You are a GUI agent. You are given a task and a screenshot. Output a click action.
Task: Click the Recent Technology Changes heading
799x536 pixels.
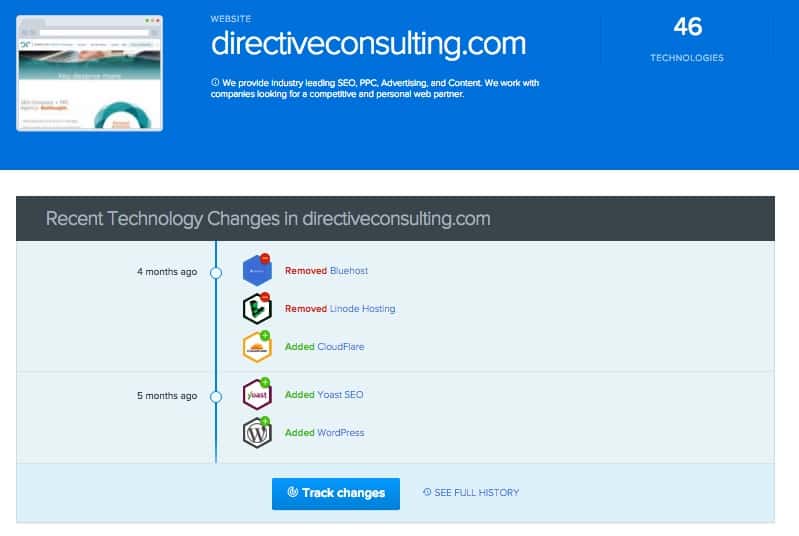click(268, 219)
